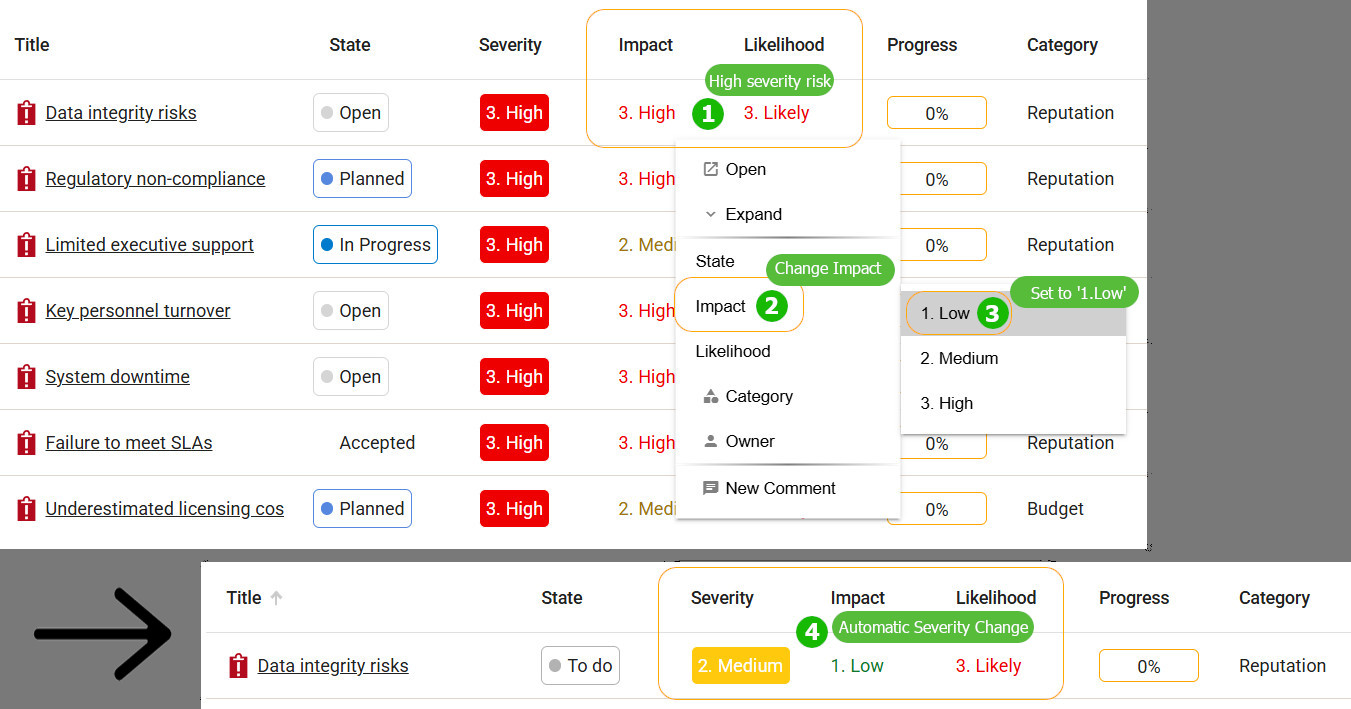Click the Category shapes icon in menu
1351x709 pixels.
[x=711, y=396]
